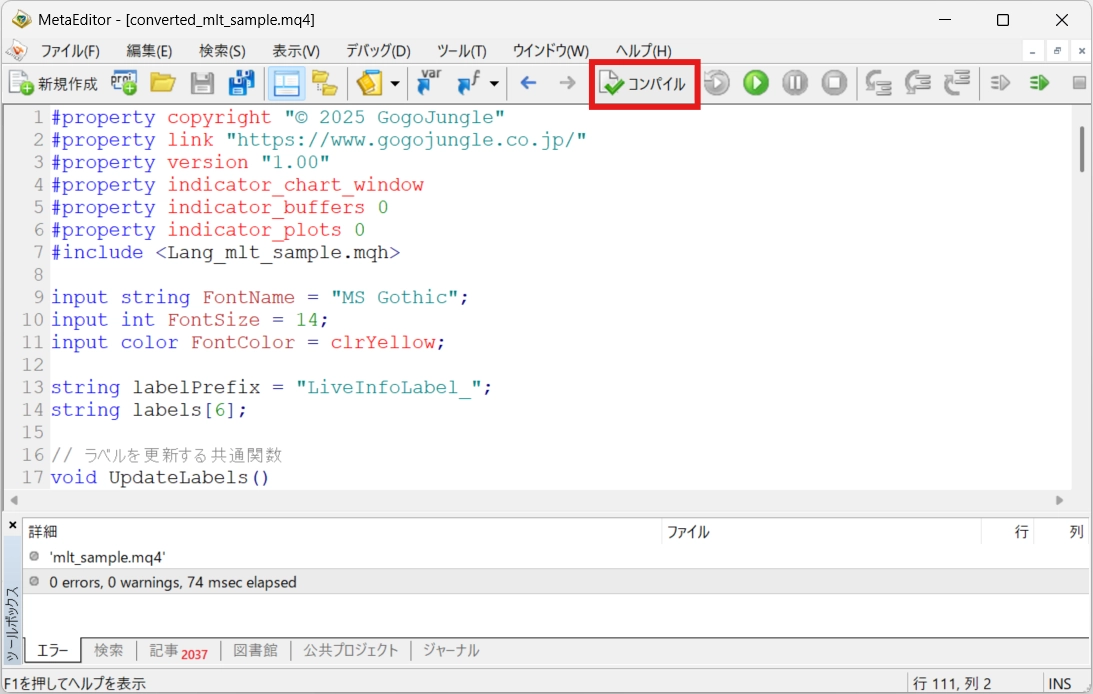1093x694 pixels.
Task: Create a new project via toolbar icon
Action: coord(124,83)
